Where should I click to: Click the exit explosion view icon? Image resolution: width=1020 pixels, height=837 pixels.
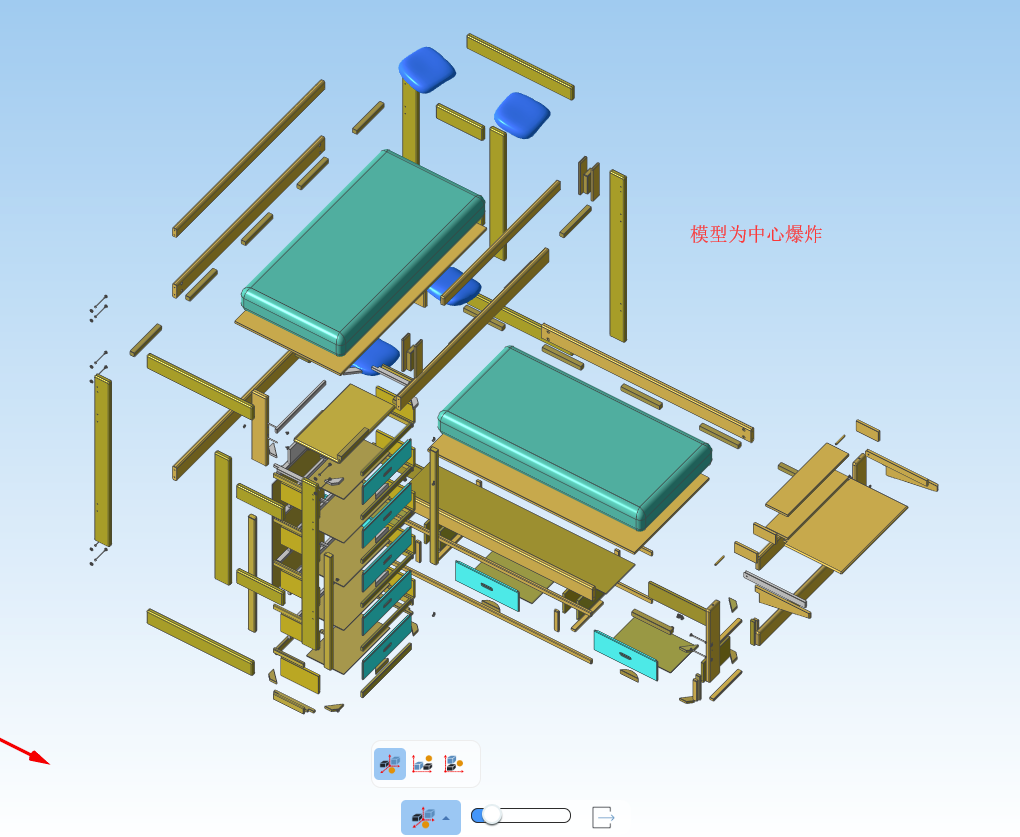coord(603,817)
